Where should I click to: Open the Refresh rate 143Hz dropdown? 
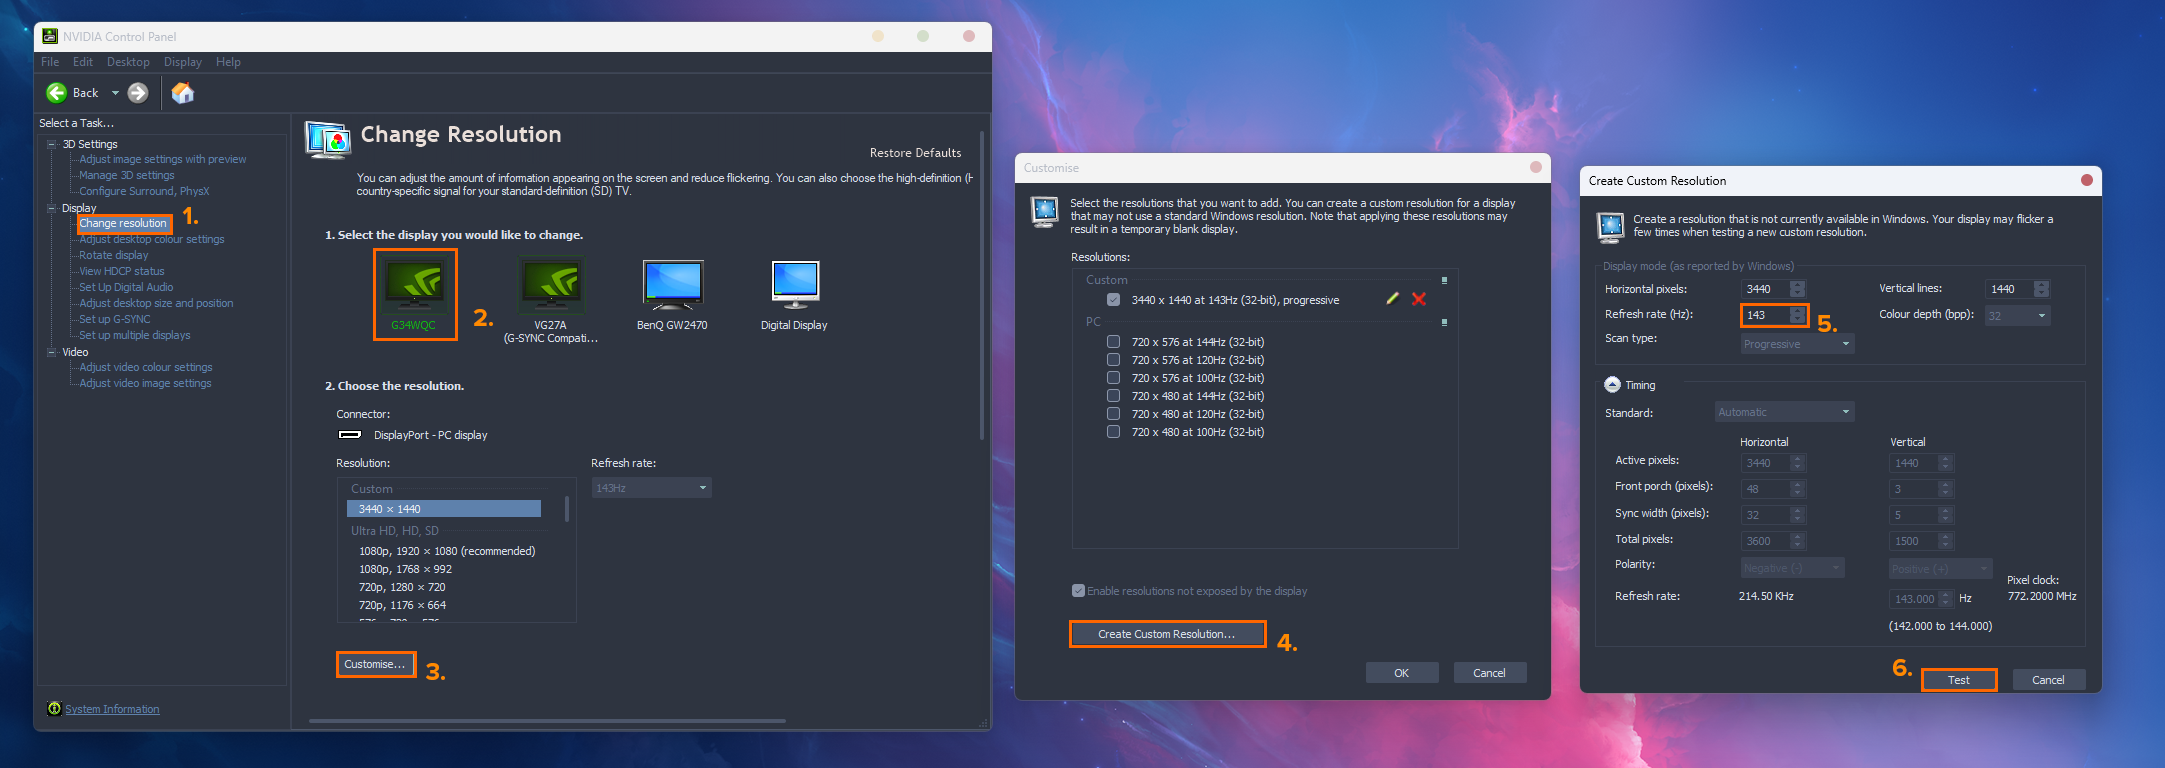(651, 488)
